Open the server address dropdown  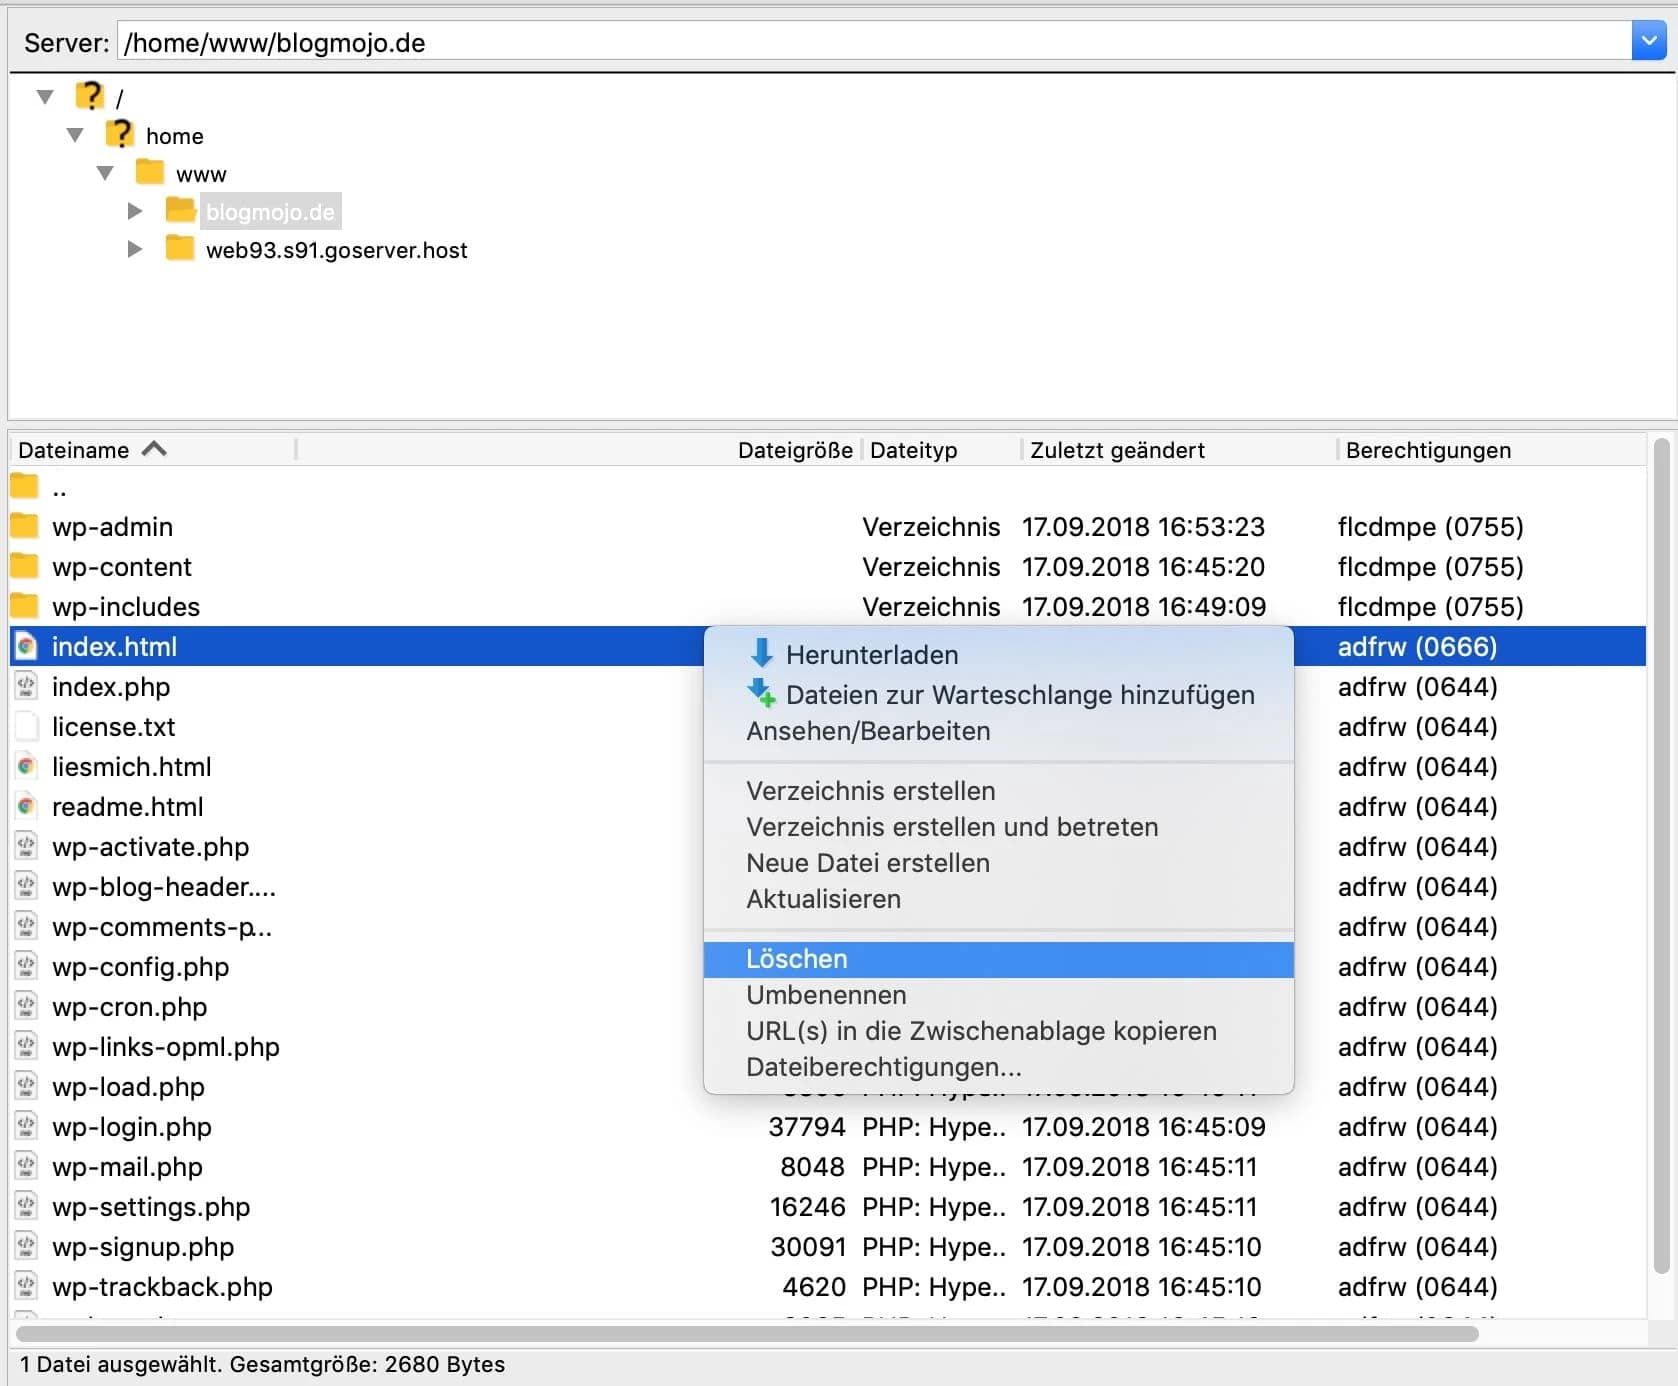coord(1649,41)
